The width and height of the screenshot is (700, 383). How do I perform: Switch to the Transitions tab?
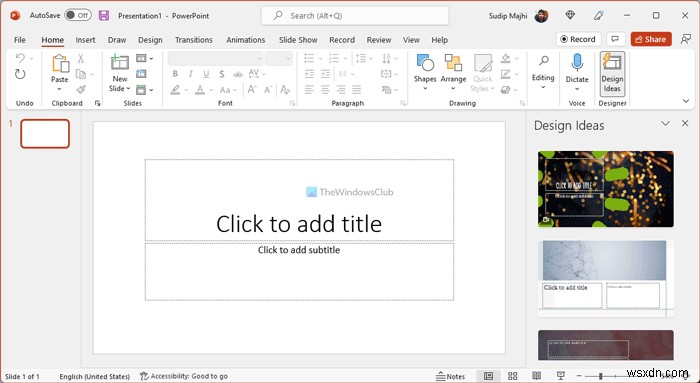[194, 40]
